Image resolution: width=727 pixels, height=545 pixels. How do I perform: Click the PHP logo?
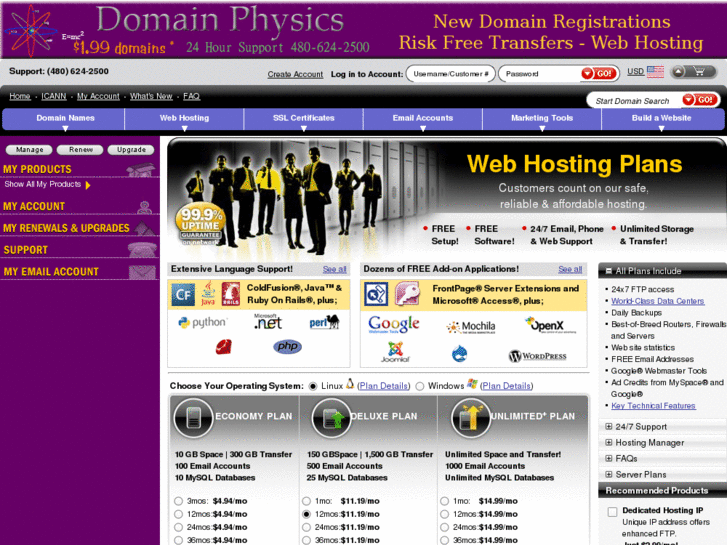pos(287,346)
